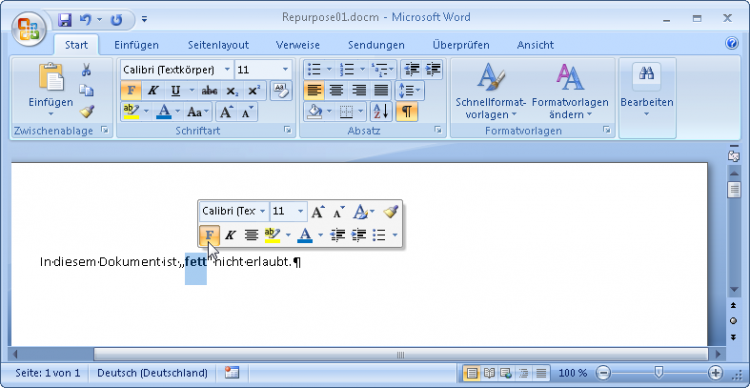This screenshot has width=750, height=388.
Task: Open mini toolbar font name dropdown
Action: [263, 211]
